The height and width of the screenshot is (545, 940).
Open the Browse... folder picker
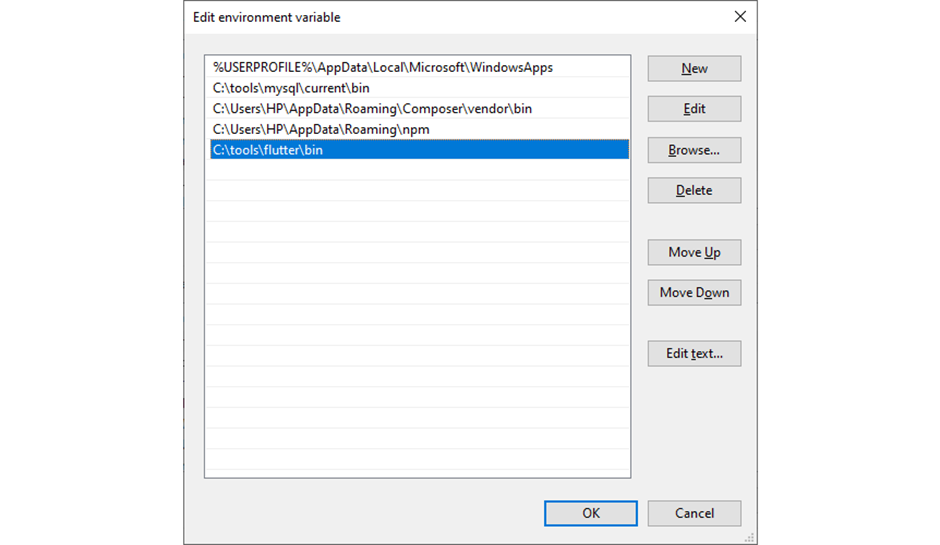[x=694, y=150]
